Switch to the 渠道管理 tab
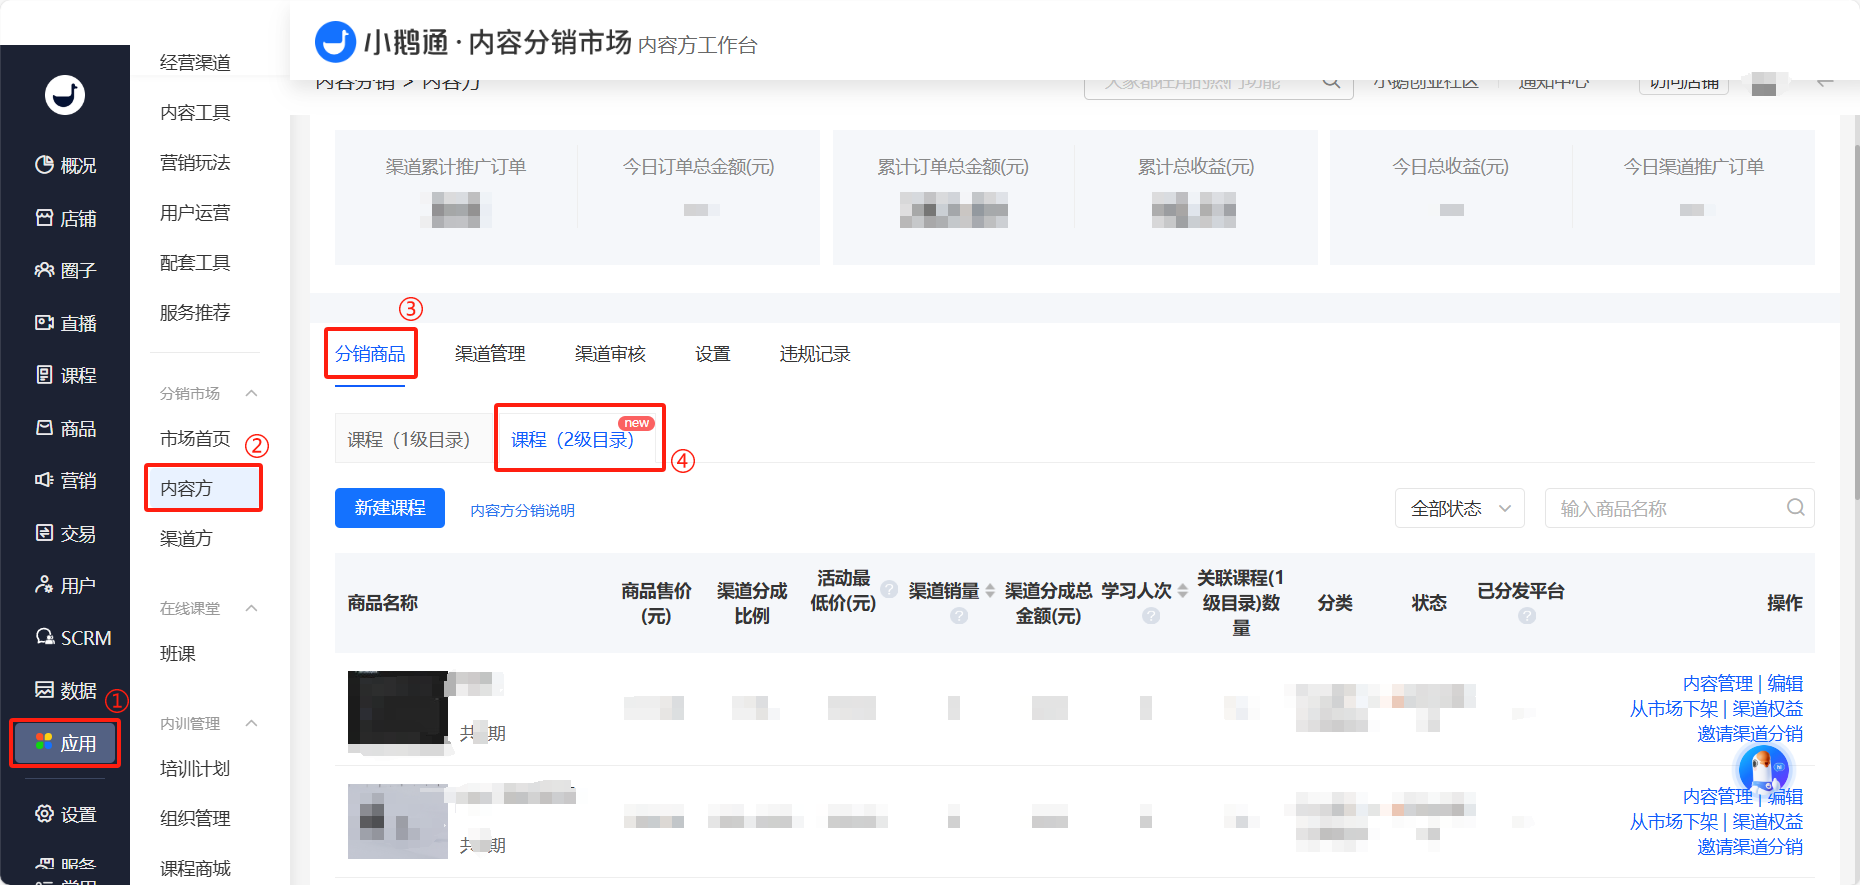This screenshot has height=885, width=1860. [490, 354]
